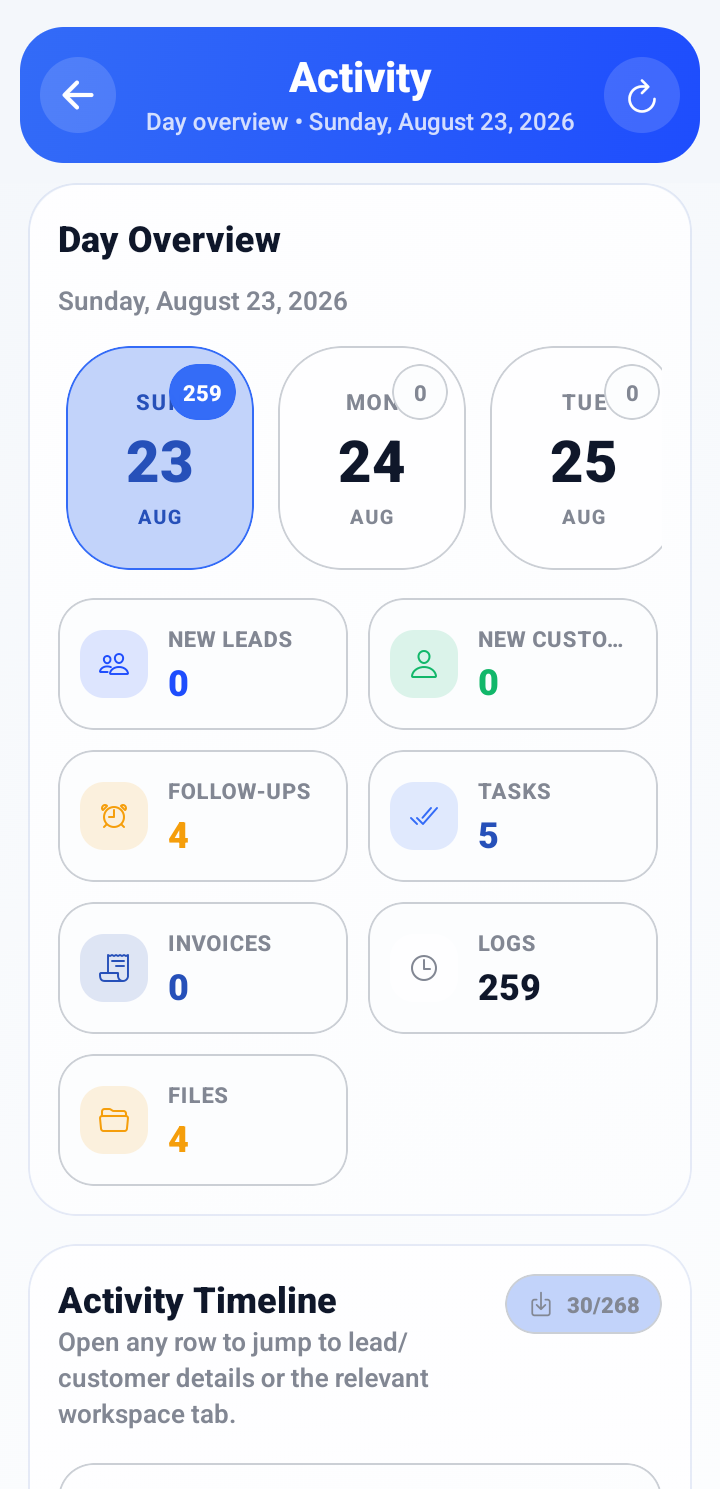Click the 0 badge on Monday card
This screenshot has height=1489, width=720.
coord(420,393)
